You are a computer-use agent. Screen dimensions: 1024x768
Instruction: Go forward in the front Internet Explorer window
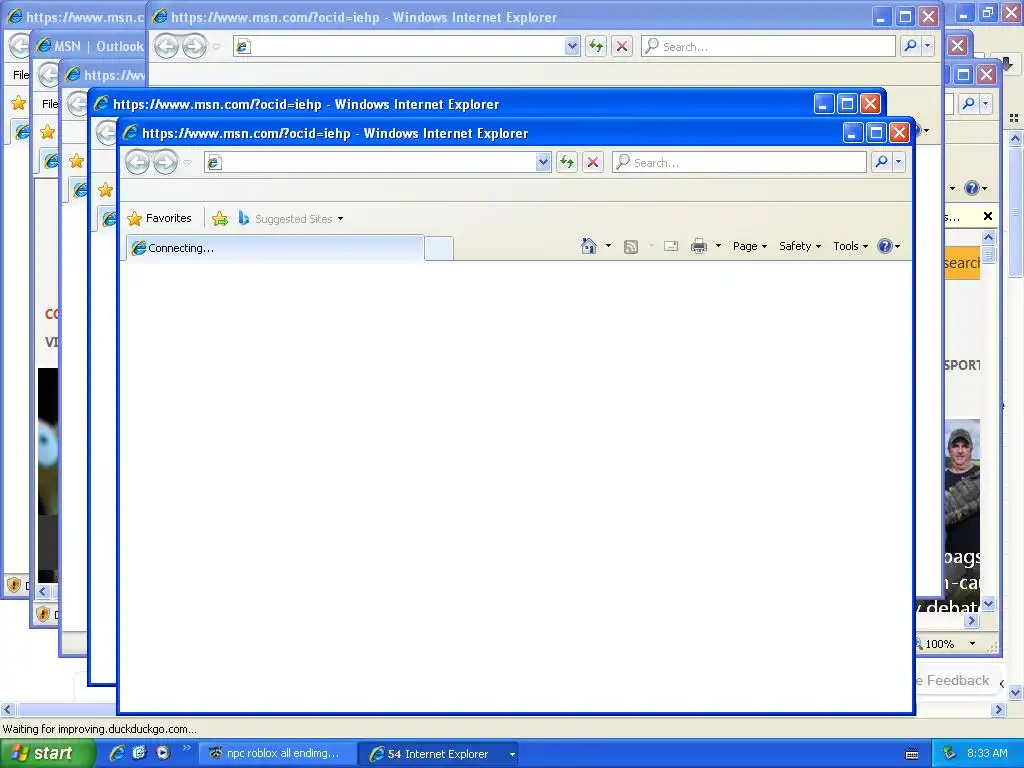(x=165, y=162)
